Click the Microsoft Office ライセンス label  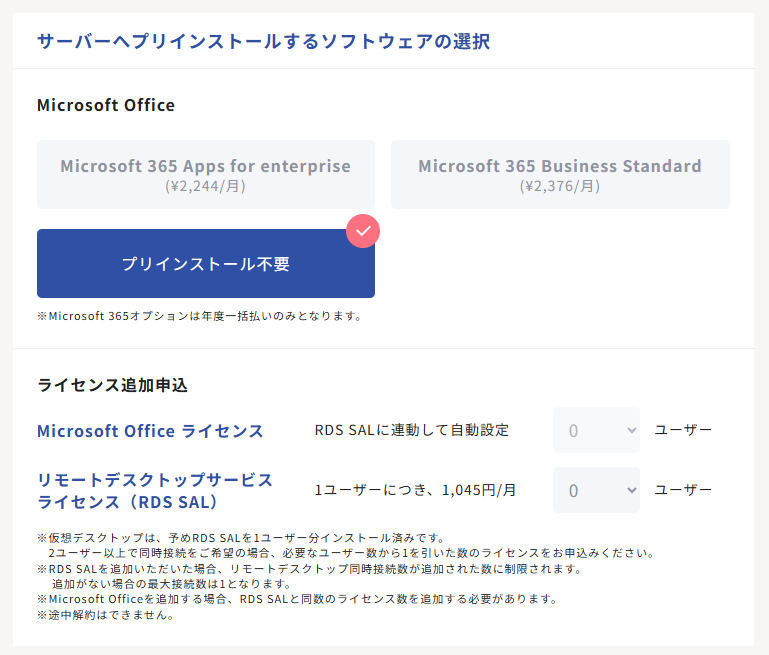click(151, 431)
